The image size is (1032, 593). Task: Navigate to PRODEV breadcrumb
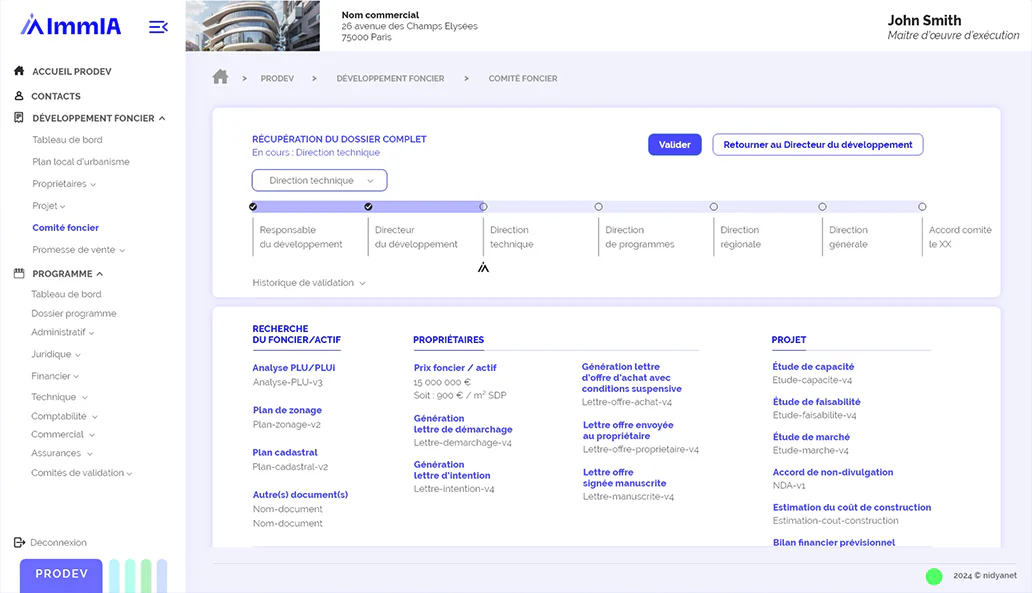[x=277, y=78]
